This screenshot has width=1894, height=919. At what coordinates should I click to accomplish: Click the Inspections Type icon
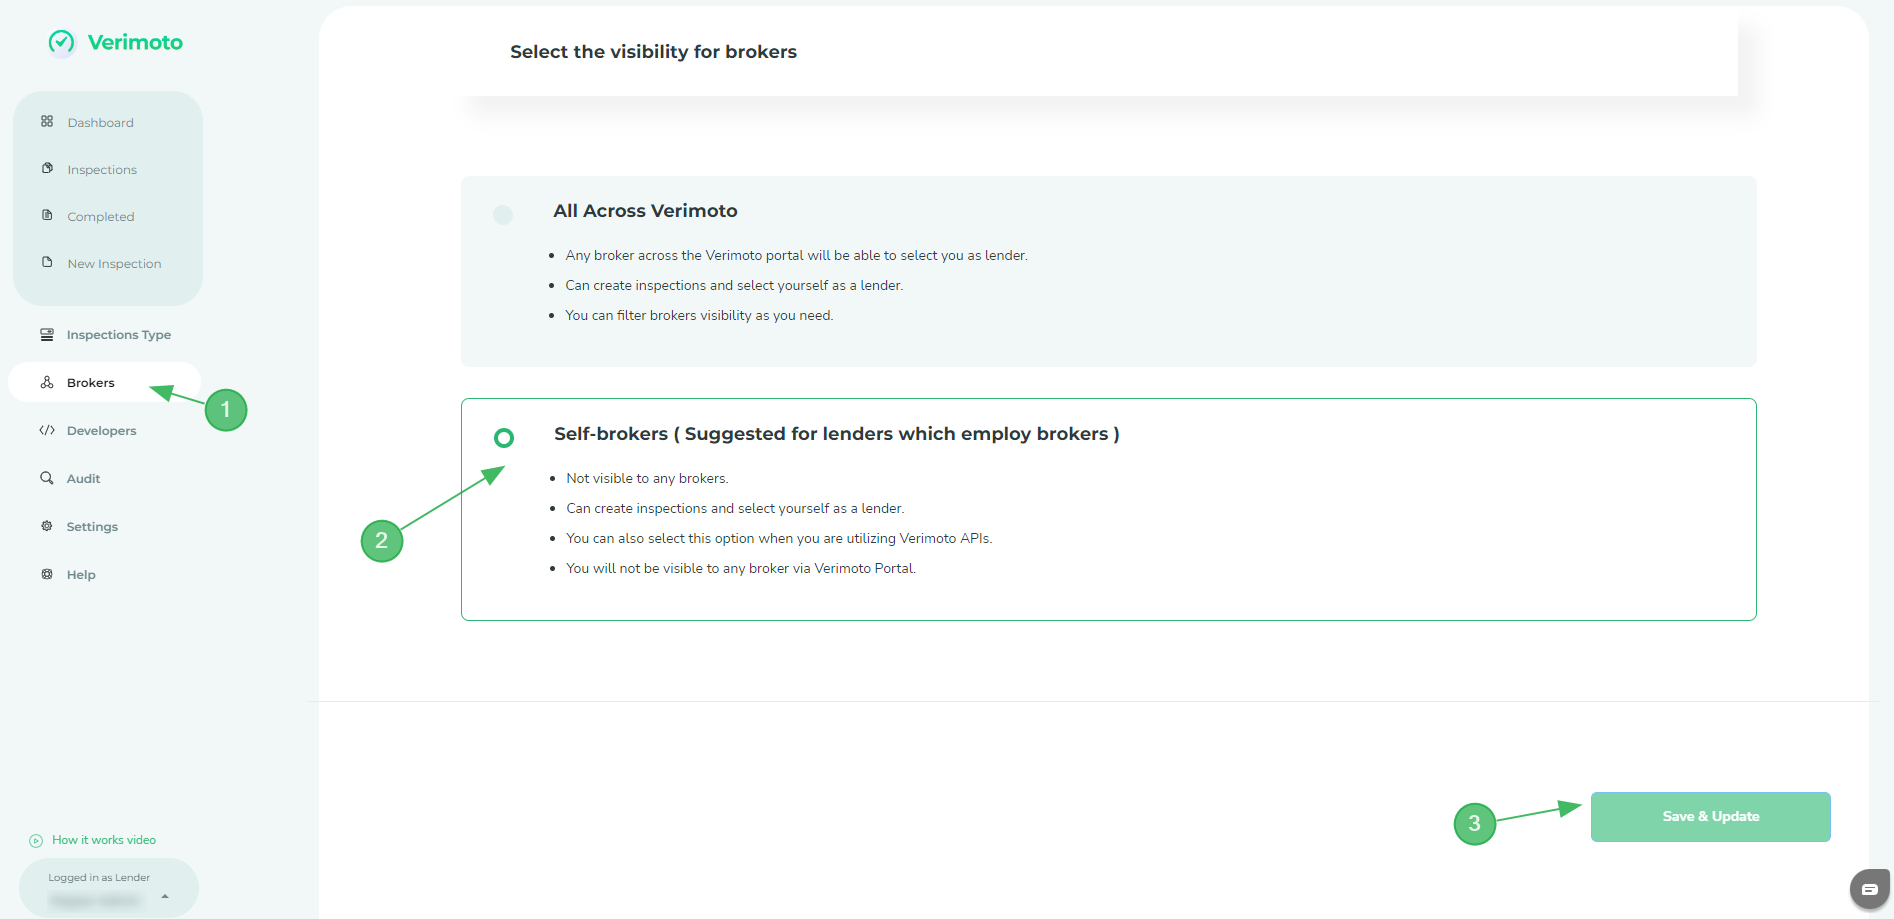(x=47, y=335)
